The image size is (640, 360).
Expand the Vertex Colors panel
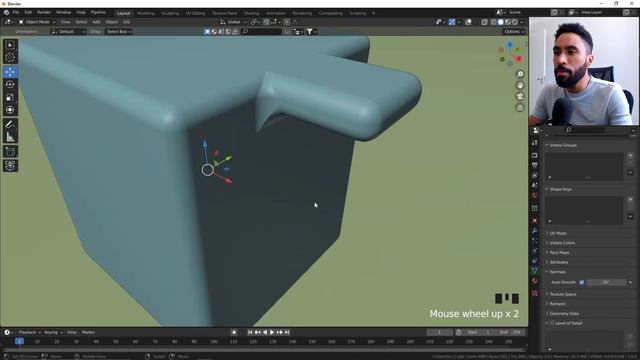point(562,243)
